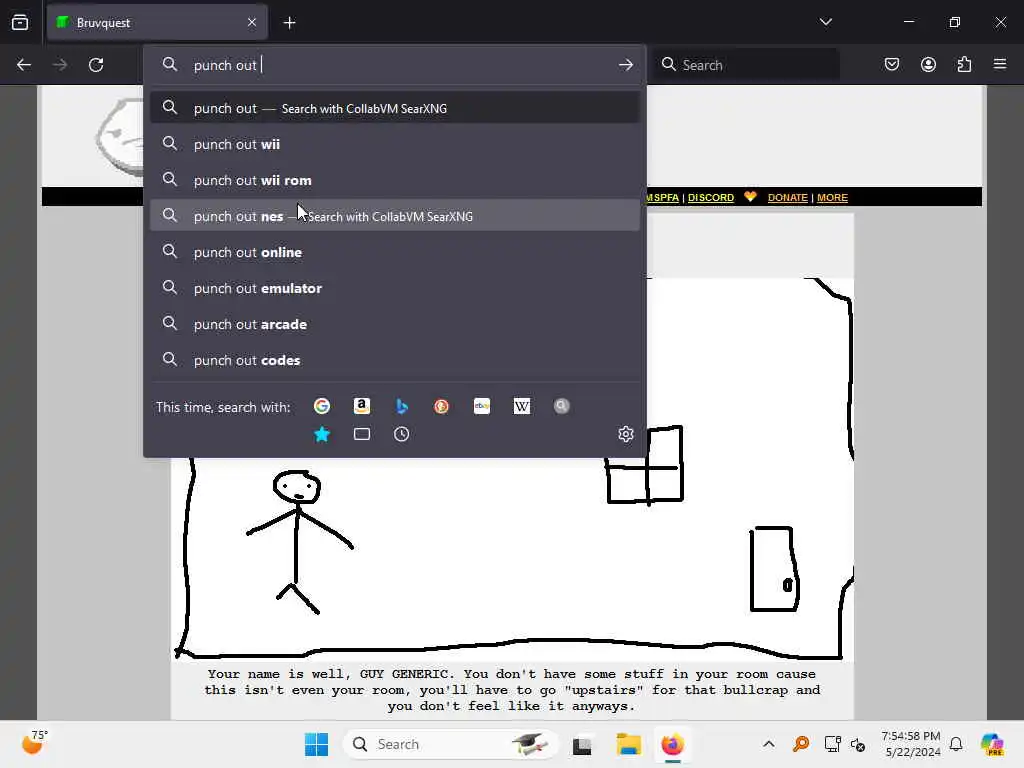Screen dimensions: 1024x768
Task: Choose suggestion 'punch out arcade'
Action: pyautogui.click(x=394, y=324)
